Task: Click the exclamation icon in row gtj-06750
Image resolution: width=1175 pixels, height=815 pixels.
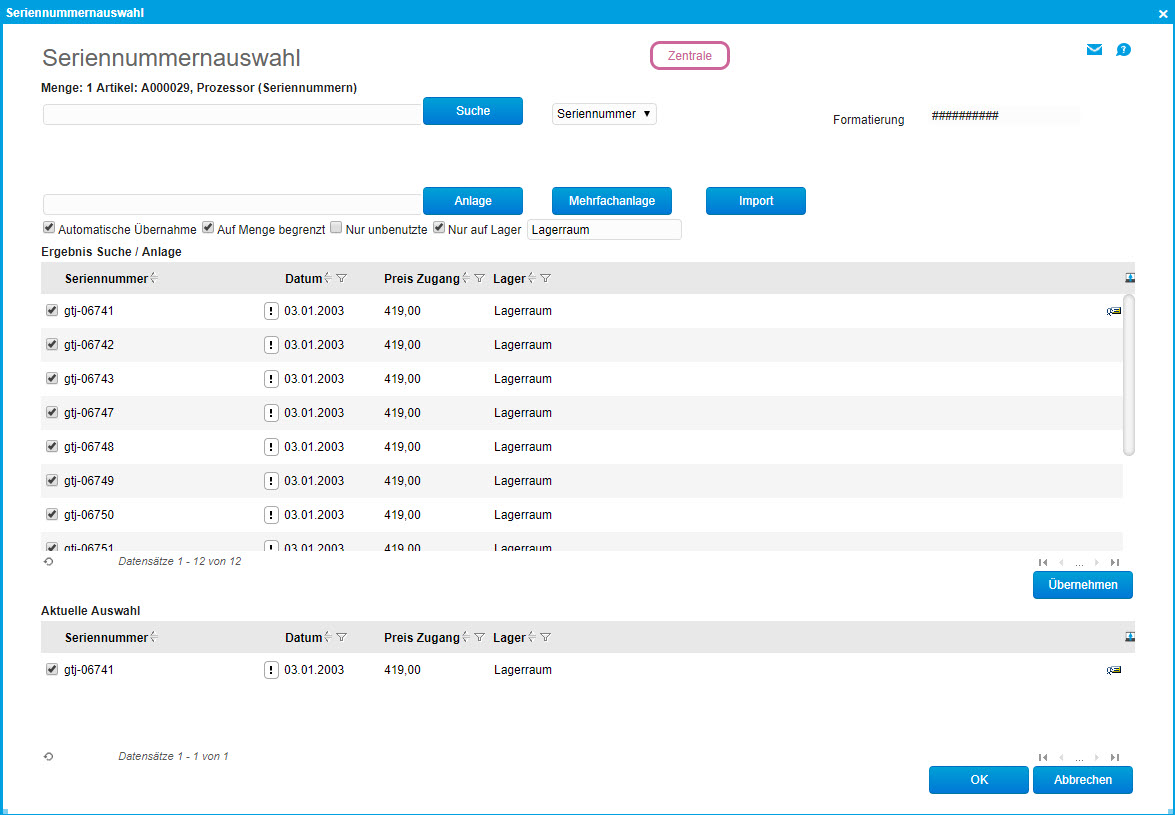Action: (271, 515)
